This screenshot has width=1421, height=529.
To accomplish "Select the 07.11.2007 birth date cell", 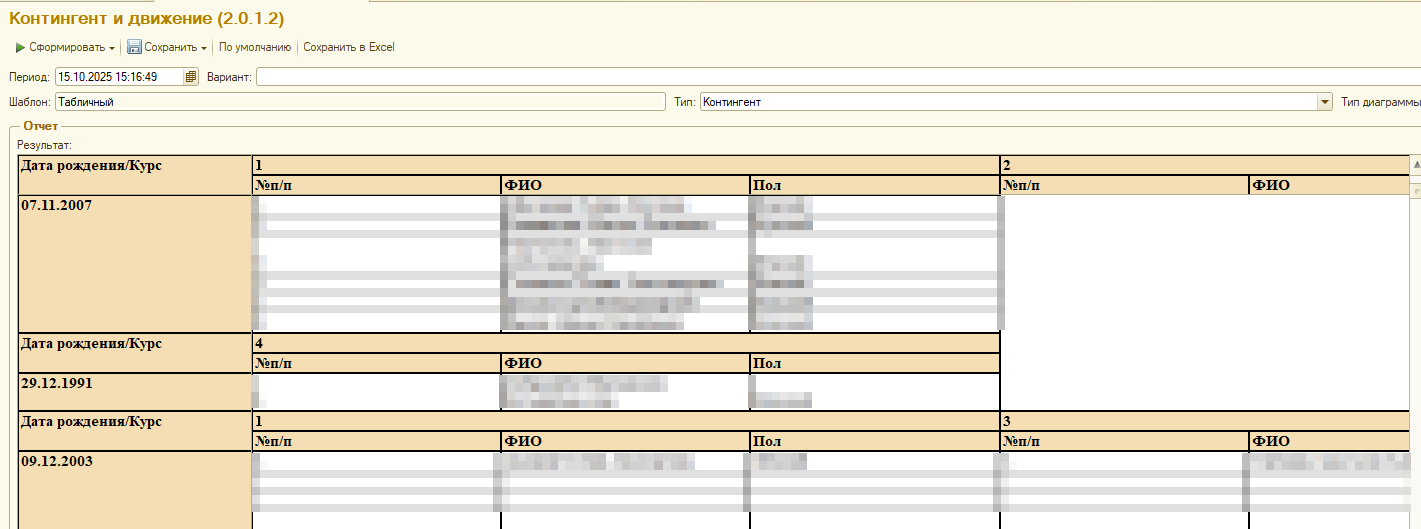I will 135,262.
